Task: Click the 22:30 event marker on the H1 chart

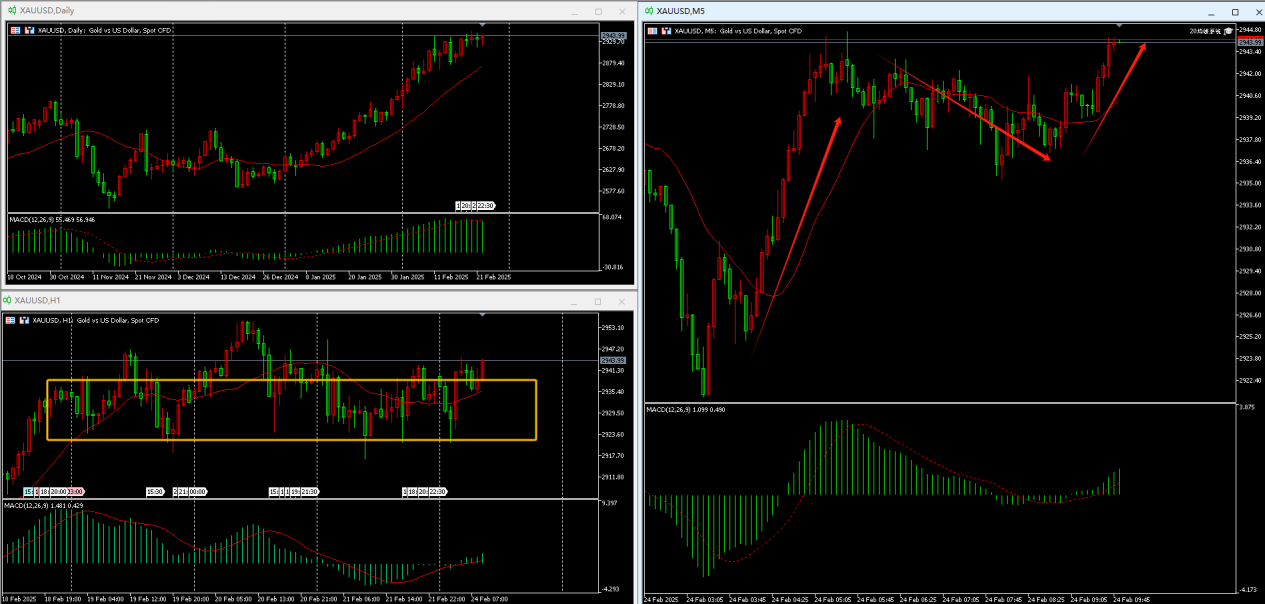Action: click(438, 492)
